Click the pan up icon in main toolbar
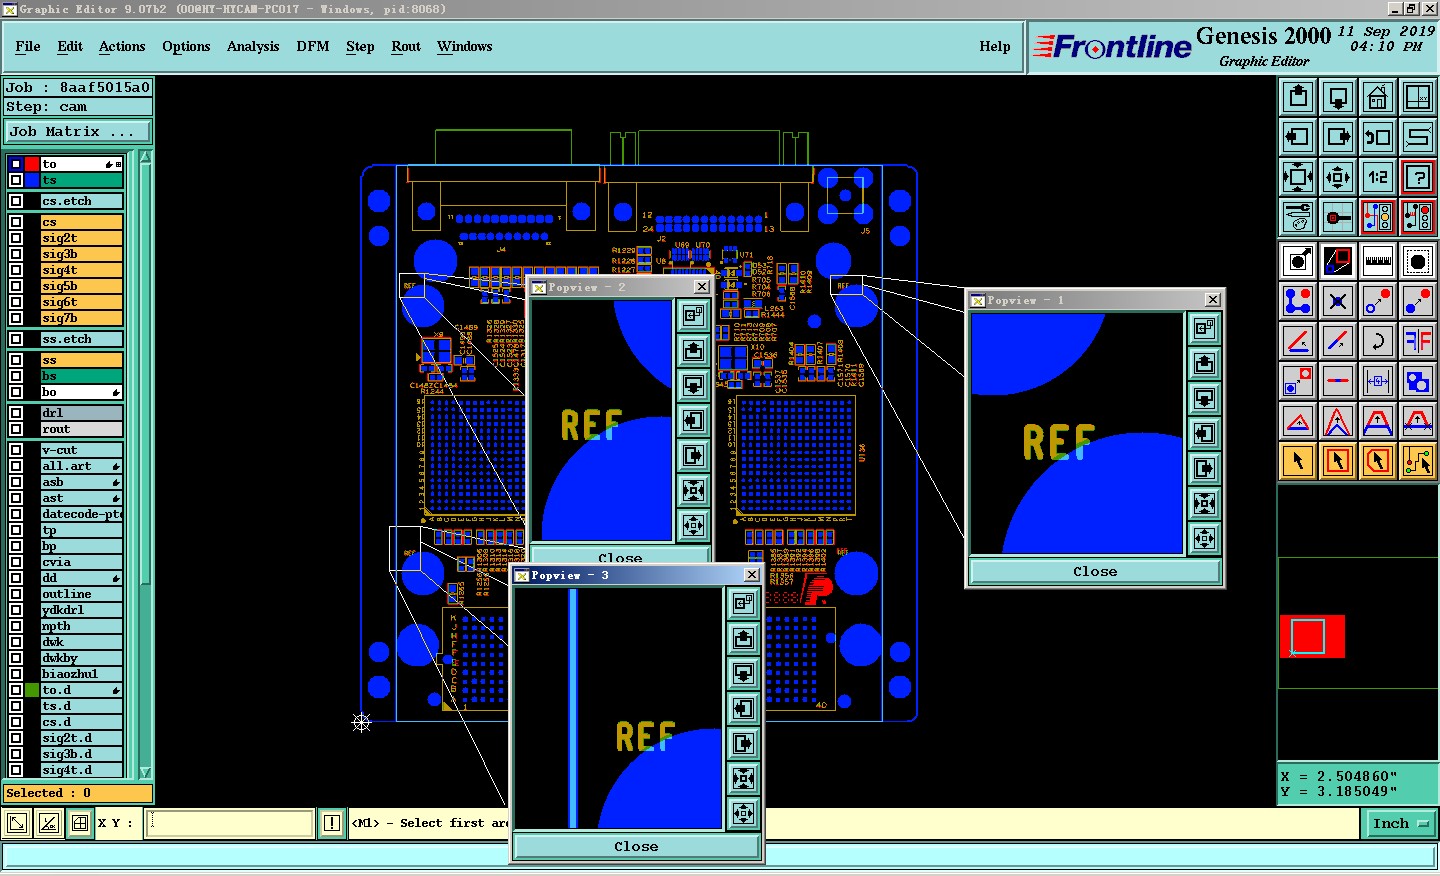The height and width of the screenshot is (876, 1440). (1298, 97)
